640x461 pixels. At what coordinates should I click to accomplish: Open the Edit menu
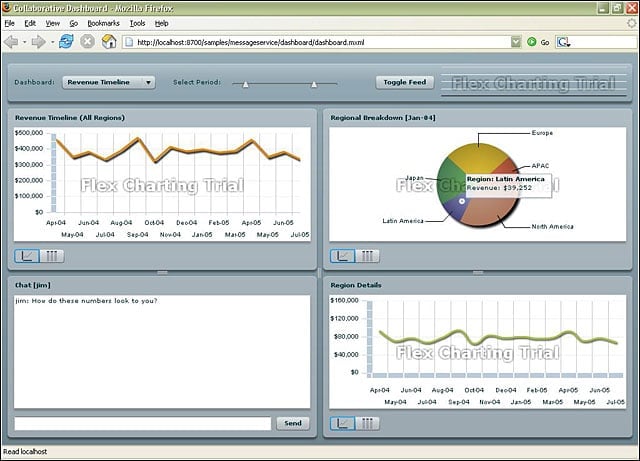coord(30,23)
